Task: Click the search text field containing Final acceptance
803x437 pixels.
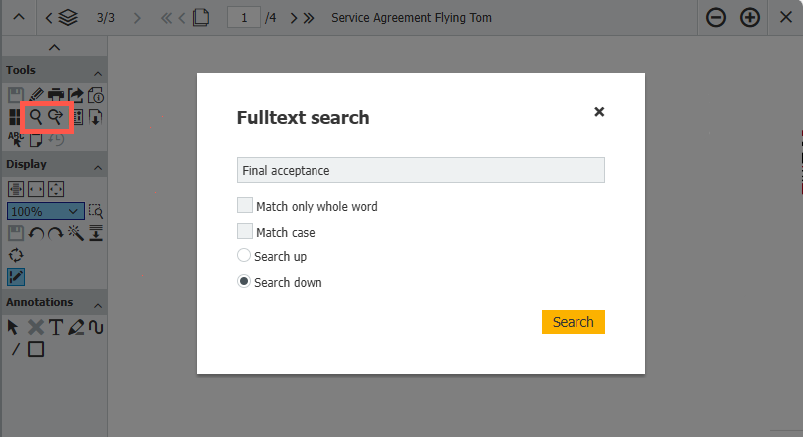Action: [420, 171]
